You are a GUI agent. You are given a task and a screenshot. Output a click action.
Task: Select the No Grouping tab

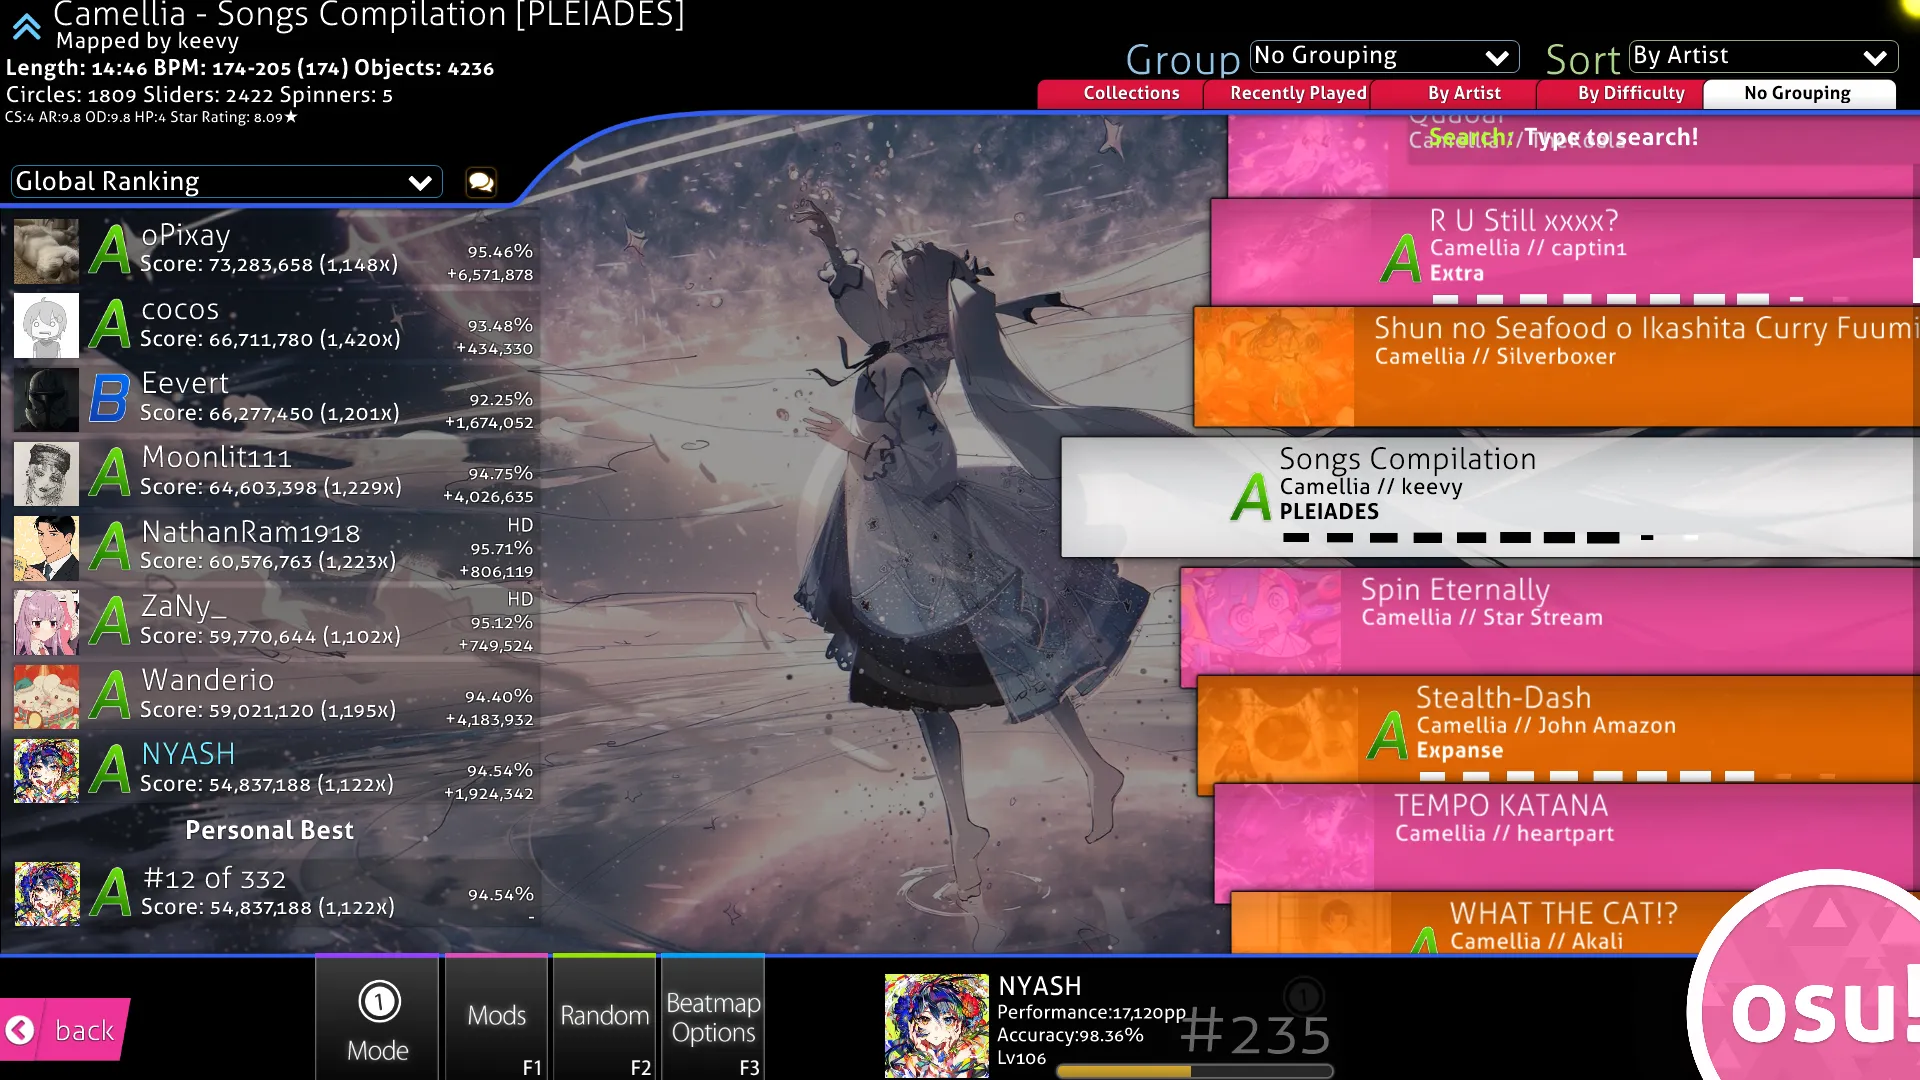(1799, 93)
